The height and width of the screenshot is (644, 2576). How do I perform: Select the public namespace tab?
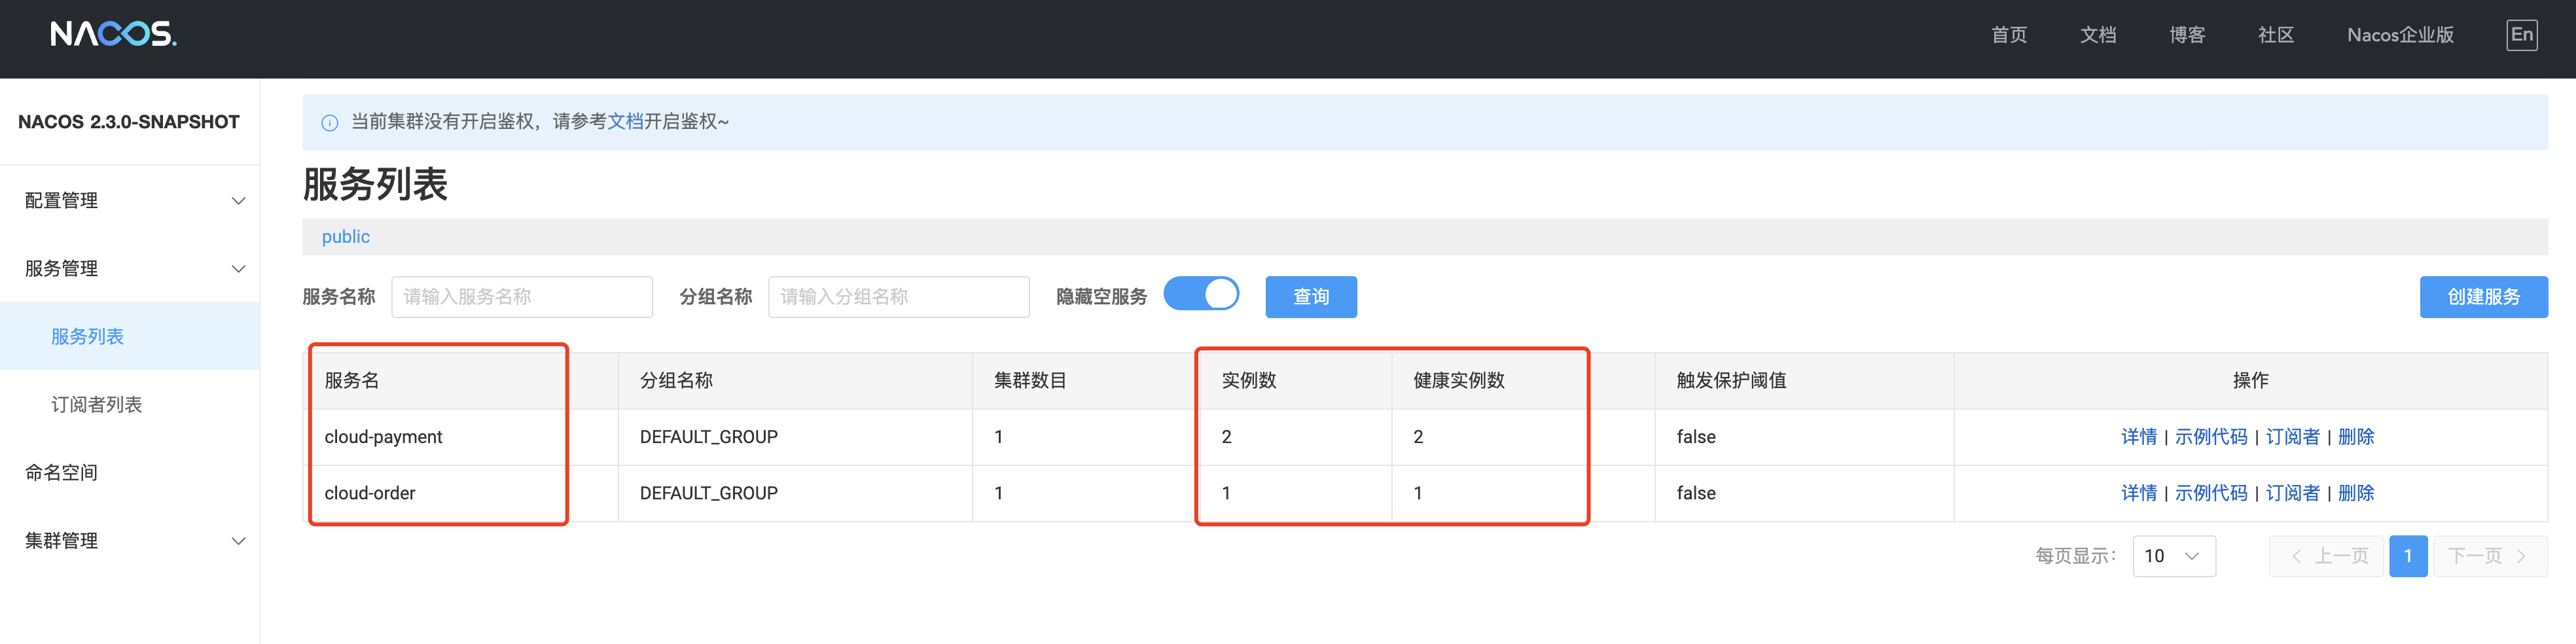tap(345, 236)
